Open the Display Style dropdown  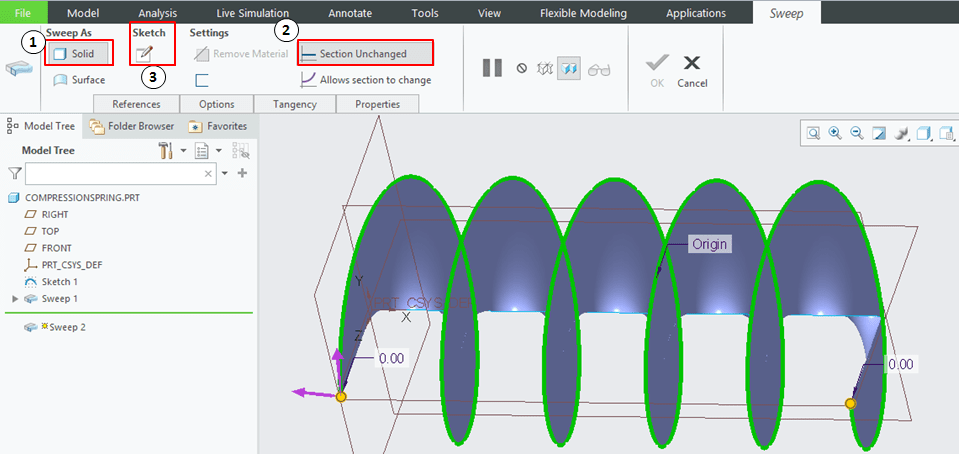(x=925, y=133)
